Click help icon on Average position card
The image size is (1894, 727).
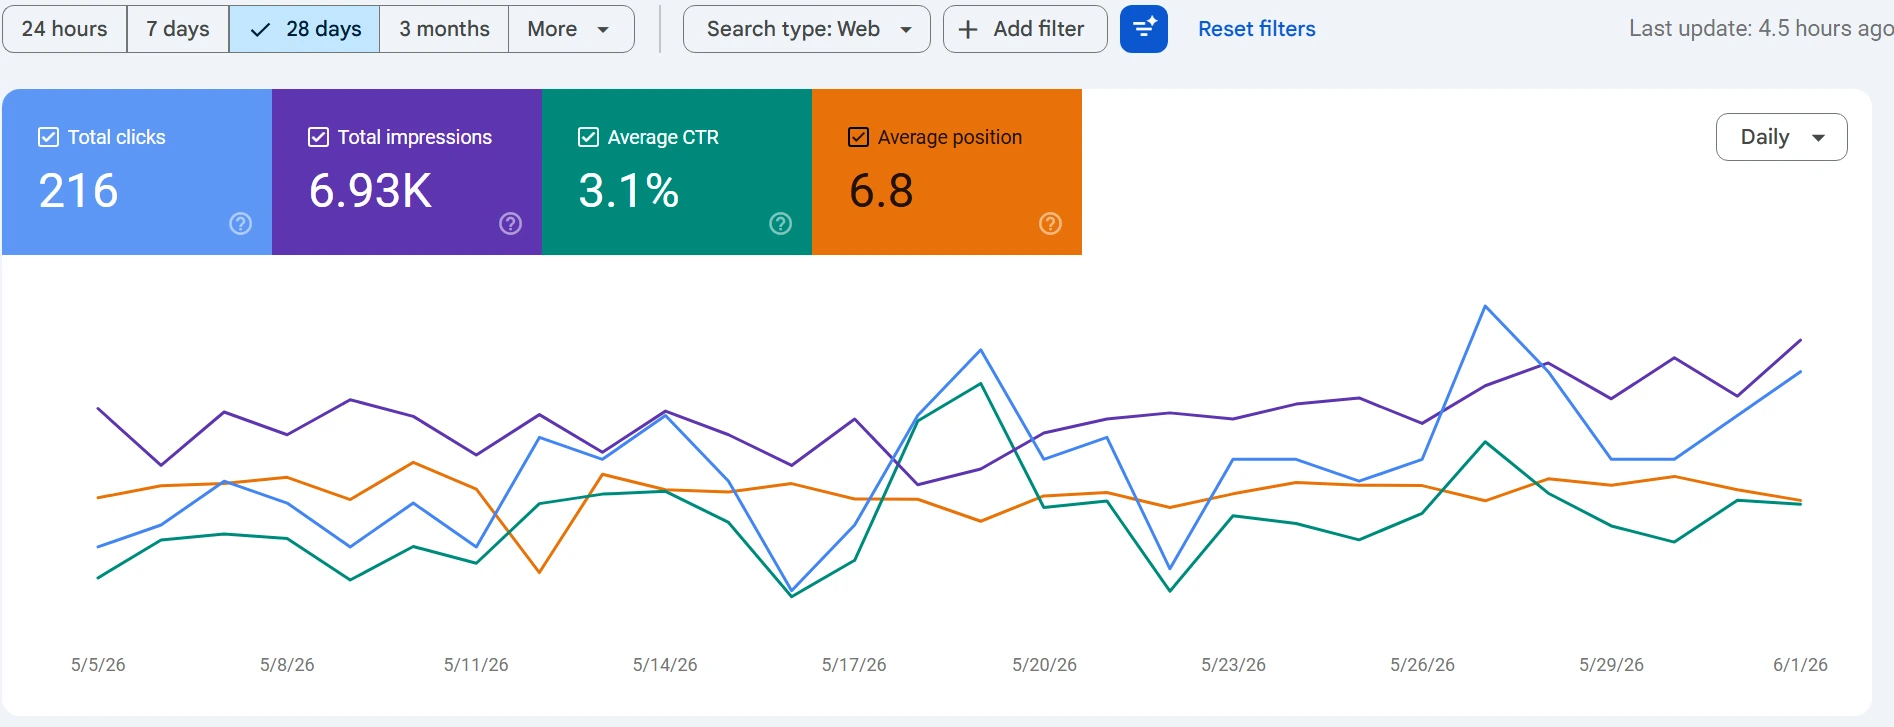(x=1050, y=223)
